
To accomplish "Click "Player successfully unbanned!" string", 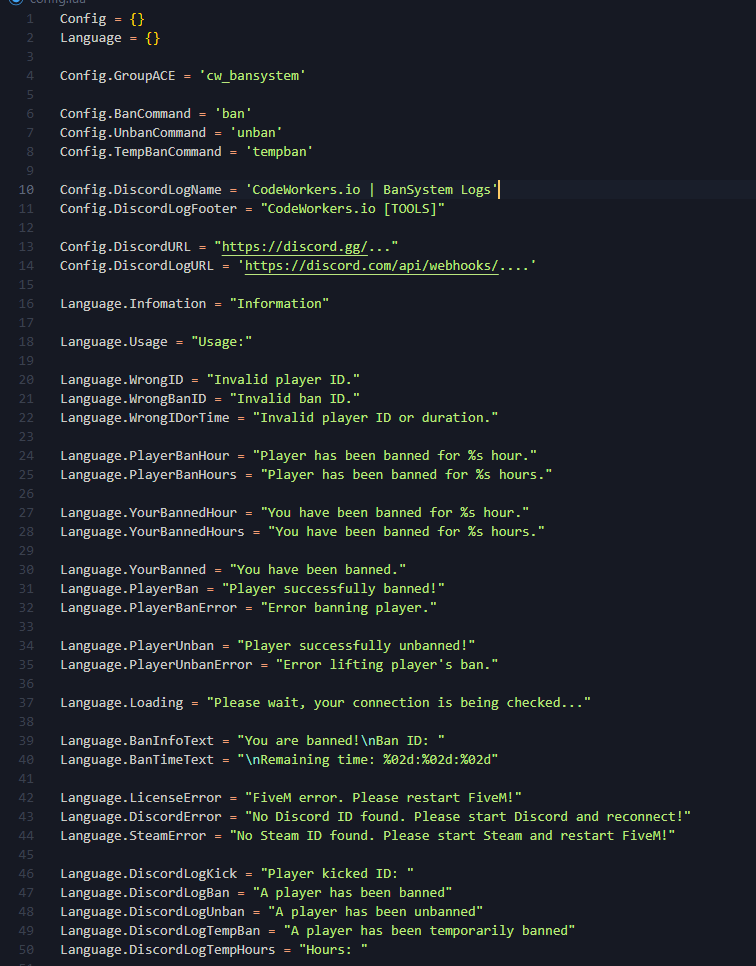I will click(356, 646).
